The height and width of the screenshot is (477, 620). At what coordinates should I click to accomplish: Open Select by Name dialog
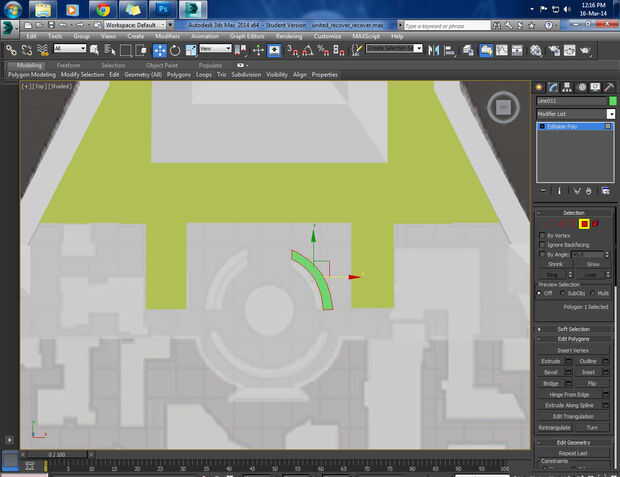click(110, 50)
